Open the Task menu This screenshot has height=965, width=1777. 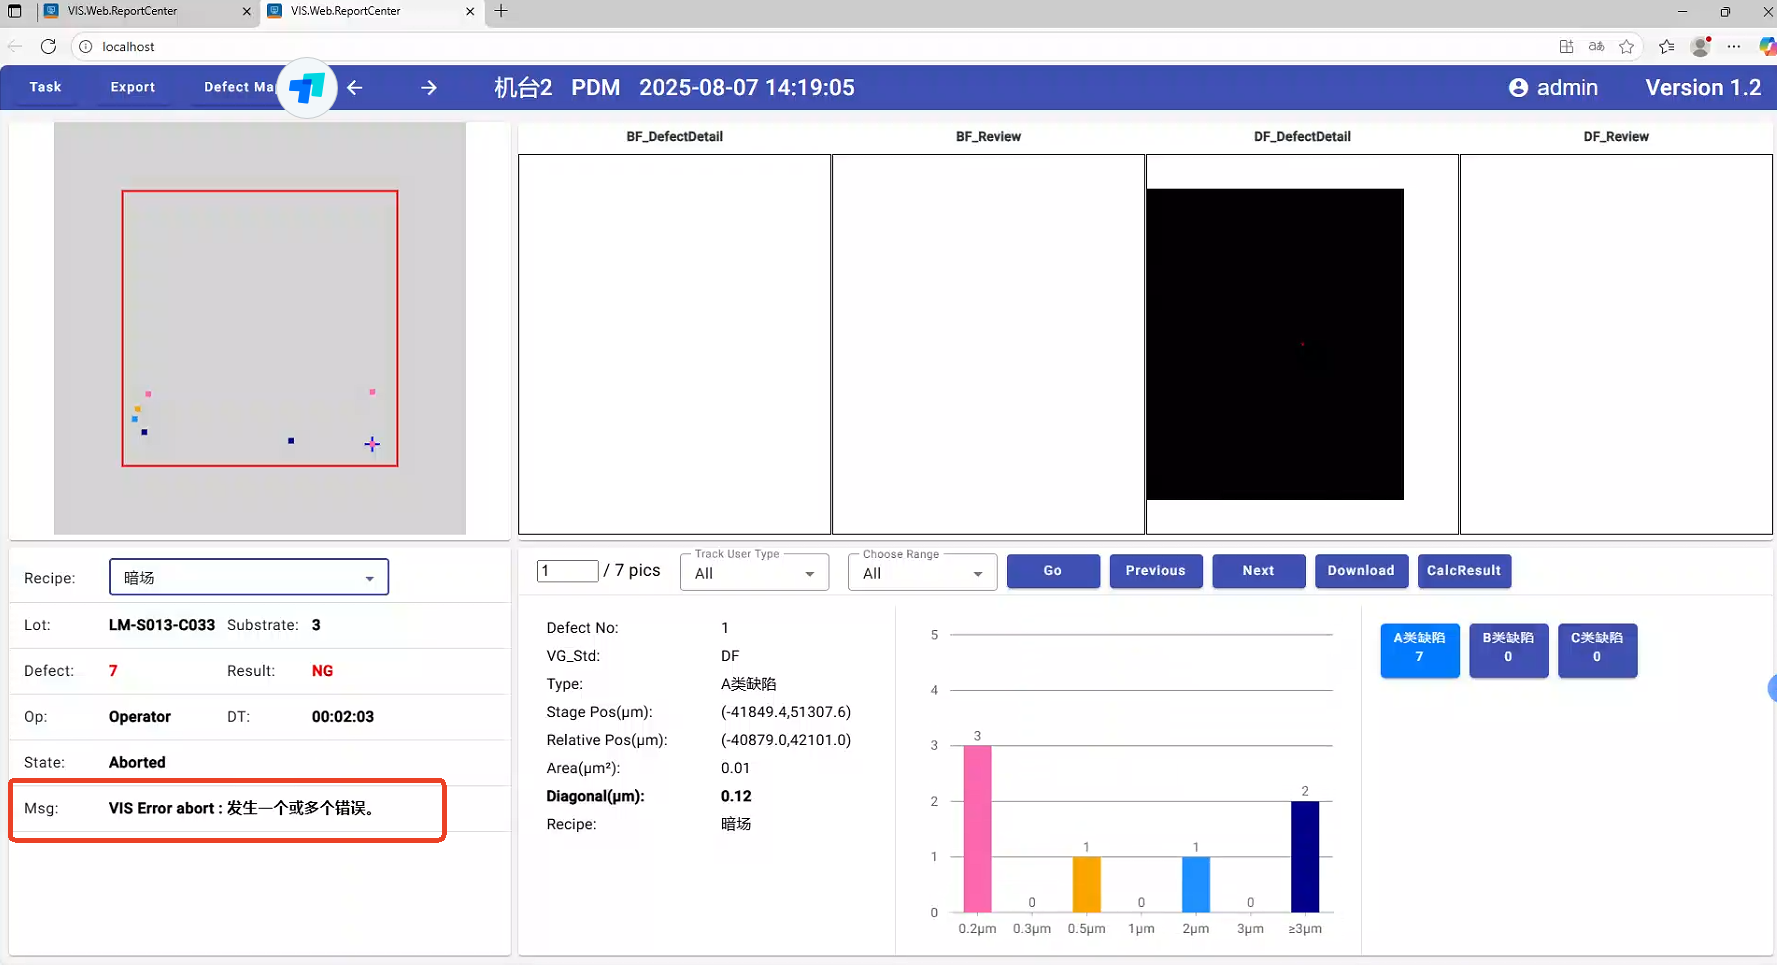(x=45, y=87)
